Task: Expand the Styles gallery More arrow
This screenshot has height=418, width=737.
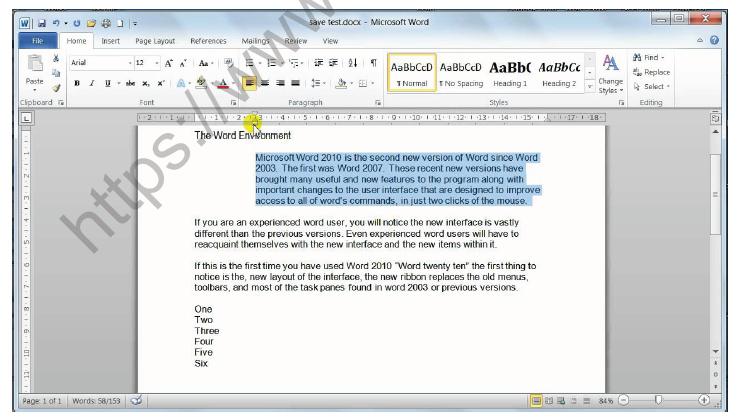Action: coord(590,87)
